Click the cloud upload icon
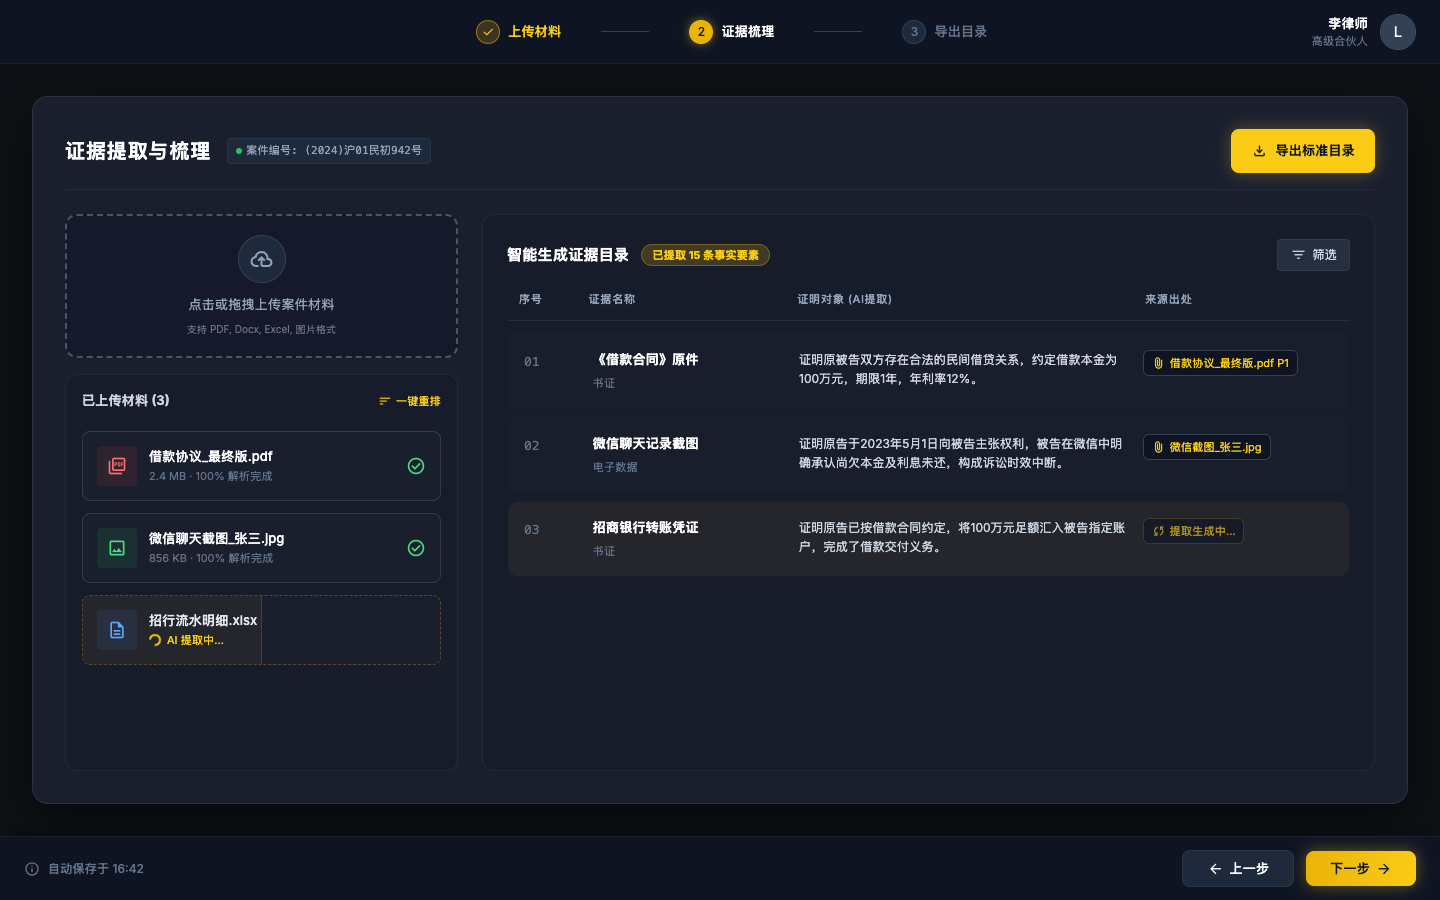1440x900 pixels. [262, 260]
